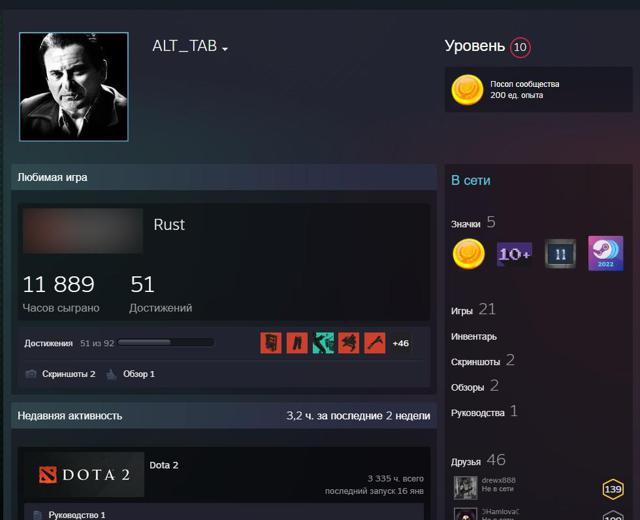Open the first red door achievement icon
Image resolution: width=640 pixels, height=520 pixels.
[271, 343]
